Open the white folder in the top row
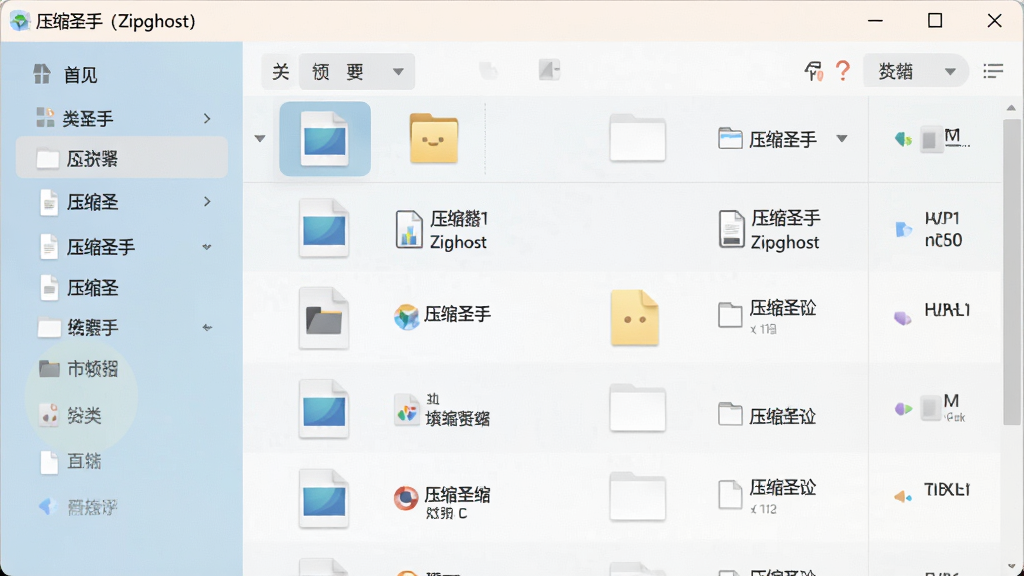This screenshot has width=1024, height=576. tap(637, 138)
